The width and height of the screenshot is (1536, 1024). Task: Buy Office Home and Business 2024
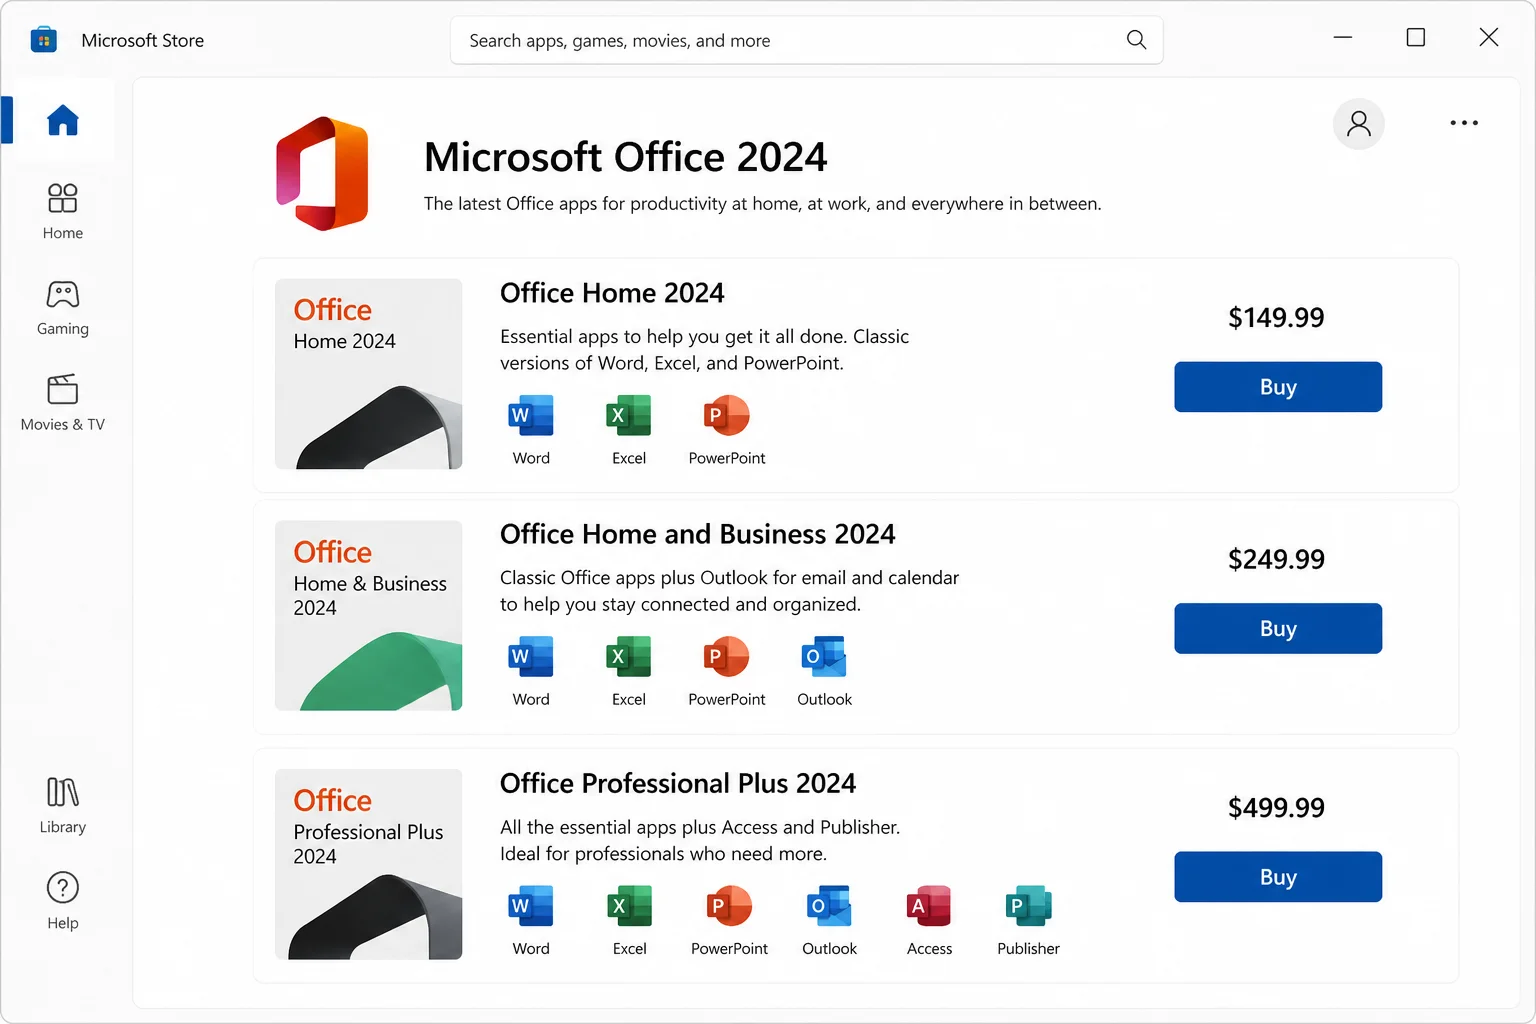click(1278, 628)
